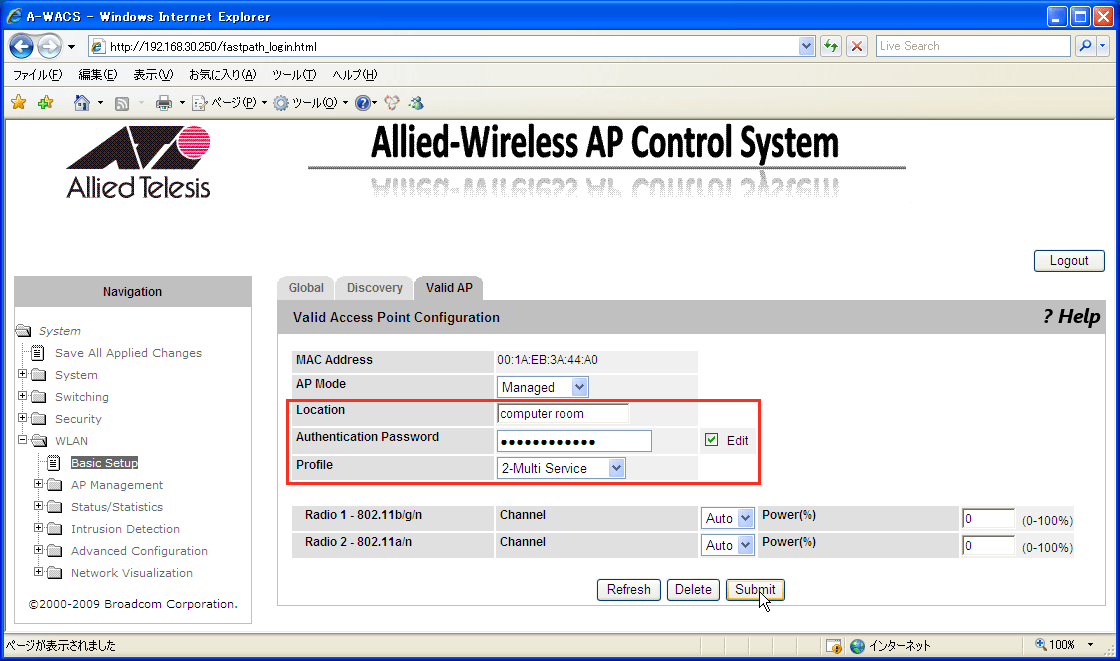Expand the Security folder

click(x=23, y=418)
